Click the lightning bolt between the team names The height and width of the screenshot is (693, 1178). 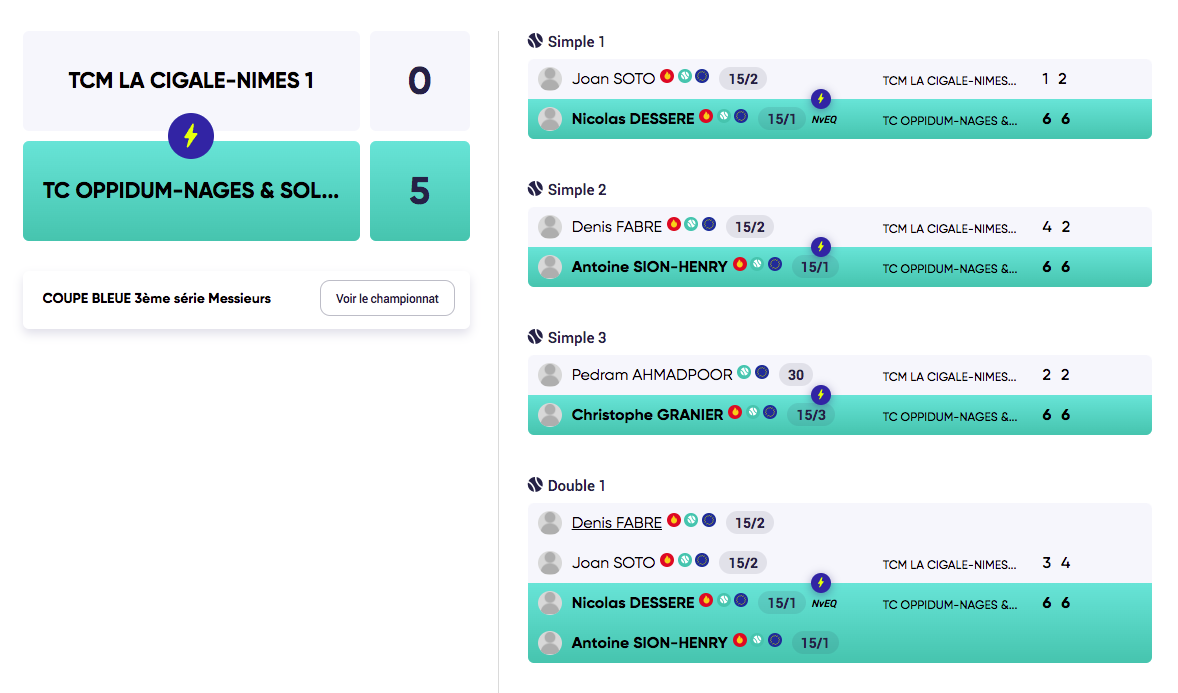(x=191, y=136)
